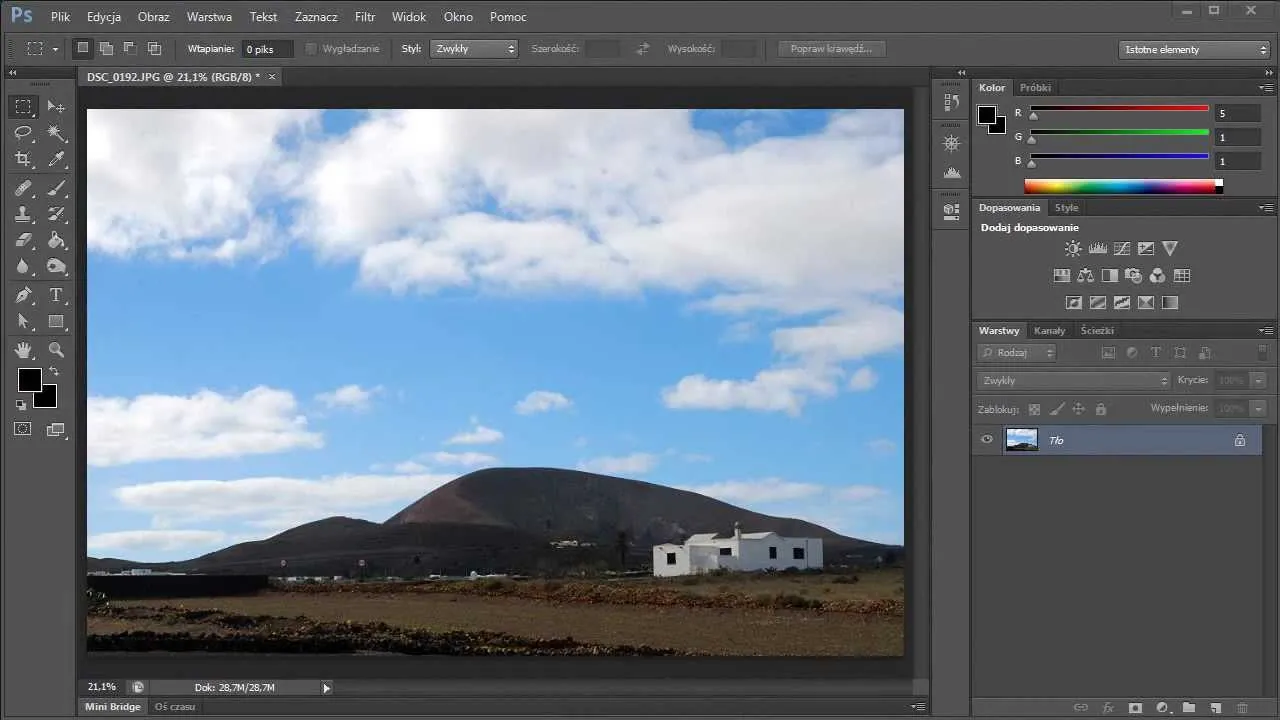Add a Curves adjustment
The width and height of the screenshot is (1280, 720).
(x=1122, y=248)
